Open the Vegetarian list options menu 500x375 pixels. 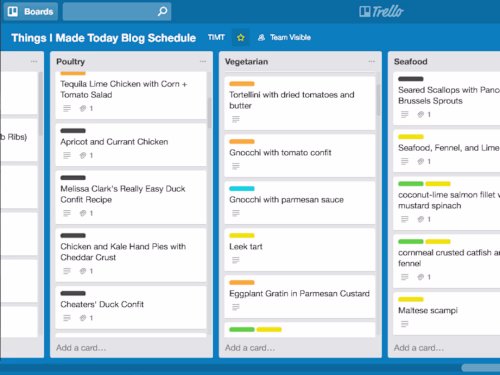(x=372, y=61)
